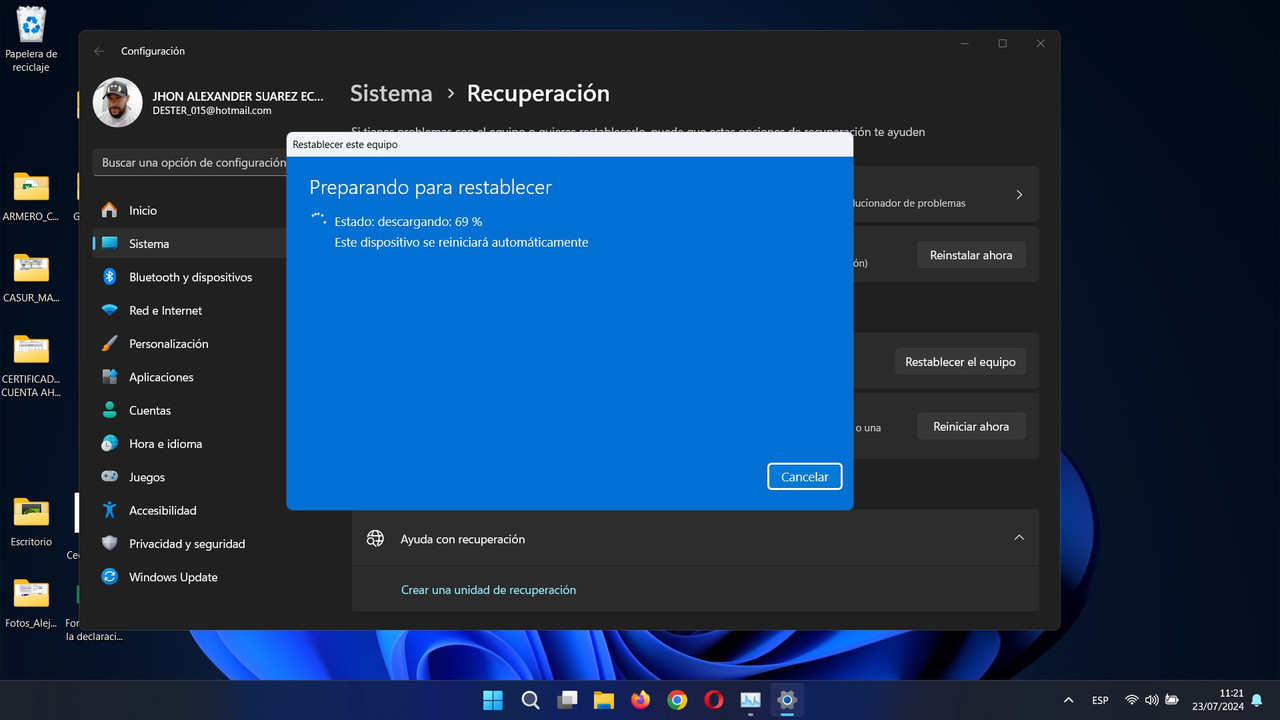Open Windows Update settings

pyautogui.click(x=190, y=577)
